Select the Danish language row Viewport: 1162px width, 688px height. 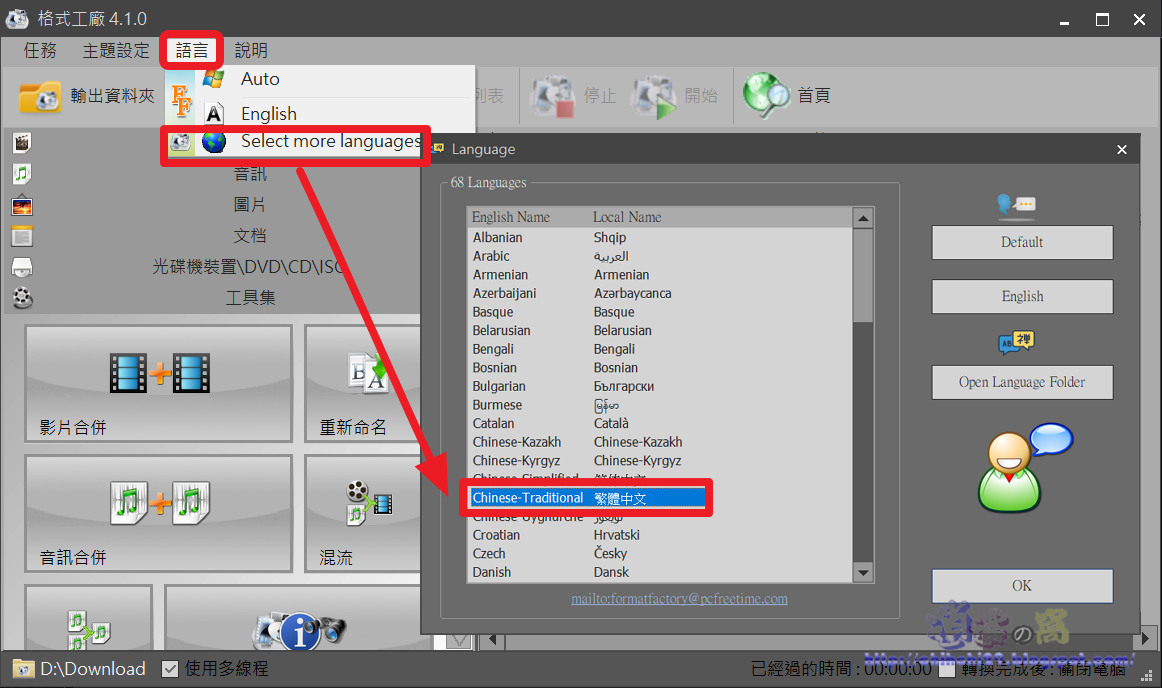pyautogui.click(x=661, y=572)
